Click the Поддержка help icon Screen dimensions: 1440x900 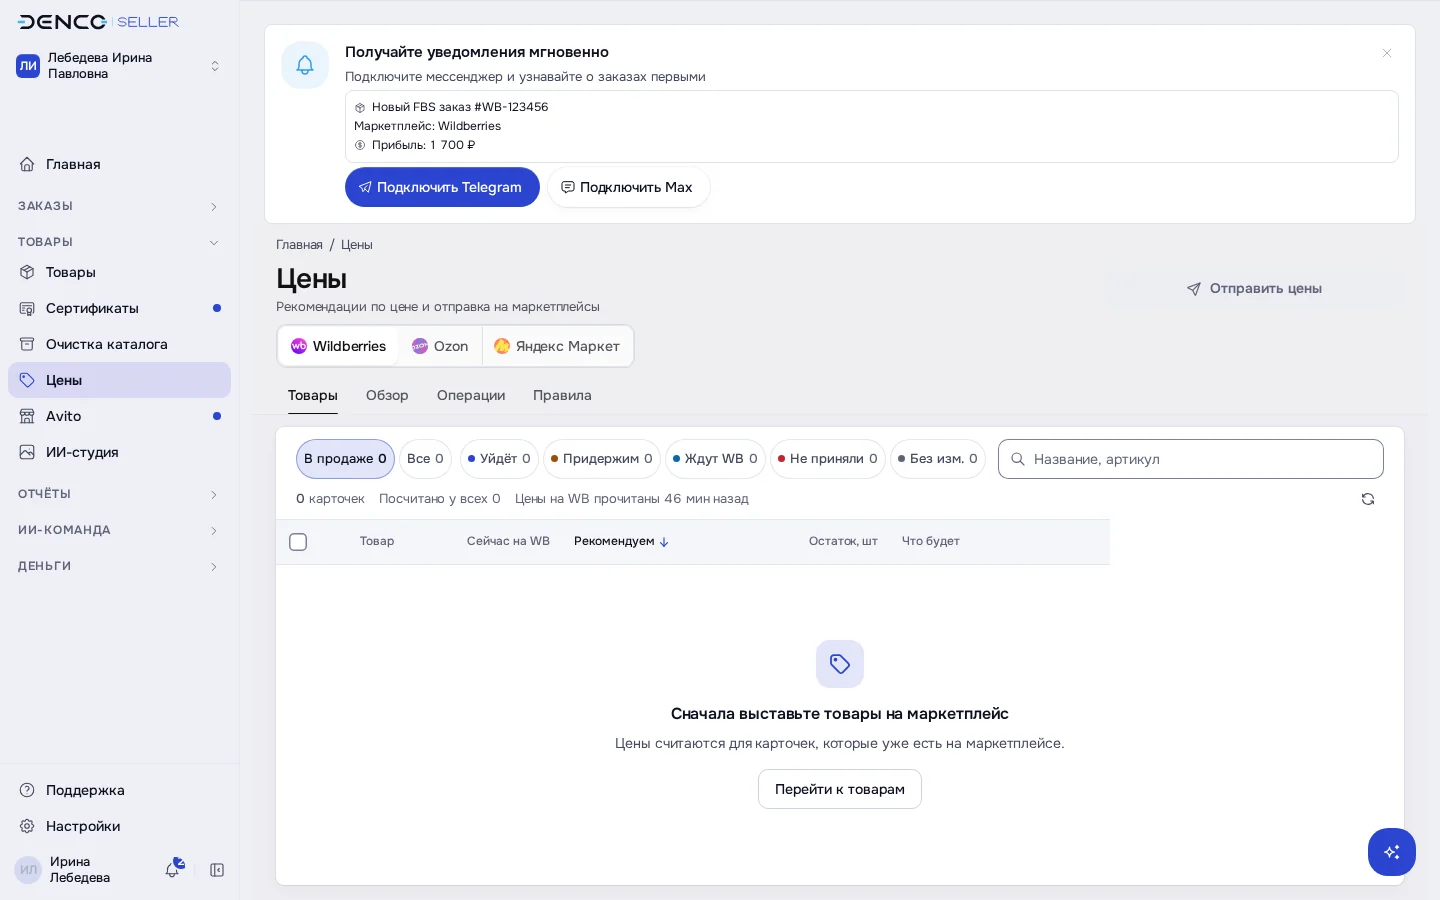[27, 790]
